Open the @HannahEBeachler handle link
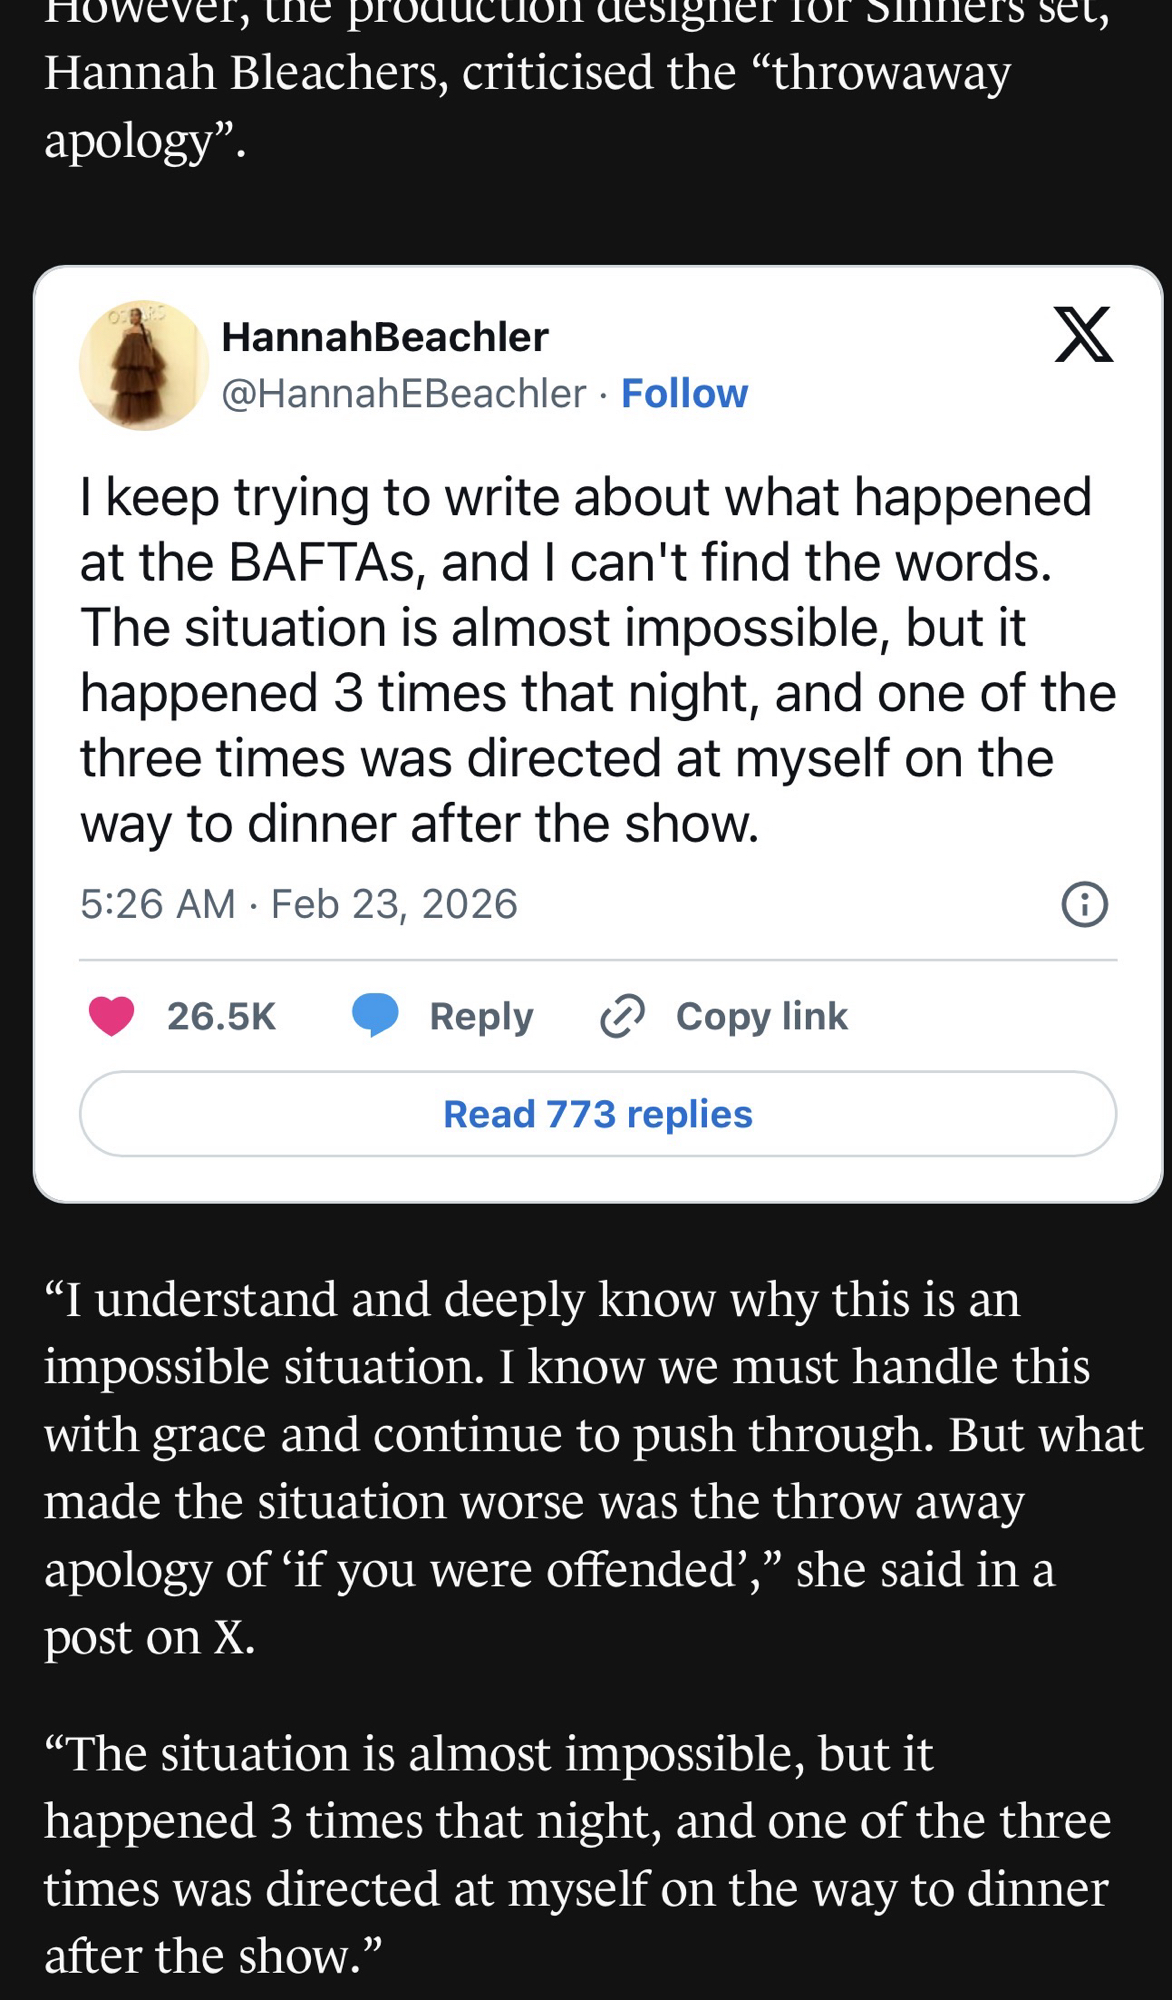1172x2000 pixels. (403, 394)
